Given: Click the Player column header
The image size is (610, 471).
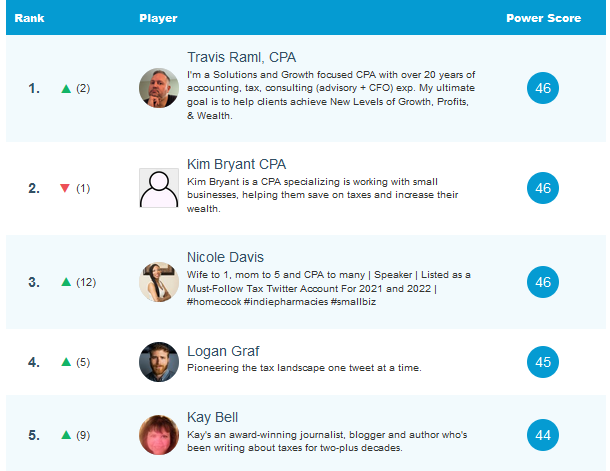Looking at the screenshot, I should coord(159,18).
